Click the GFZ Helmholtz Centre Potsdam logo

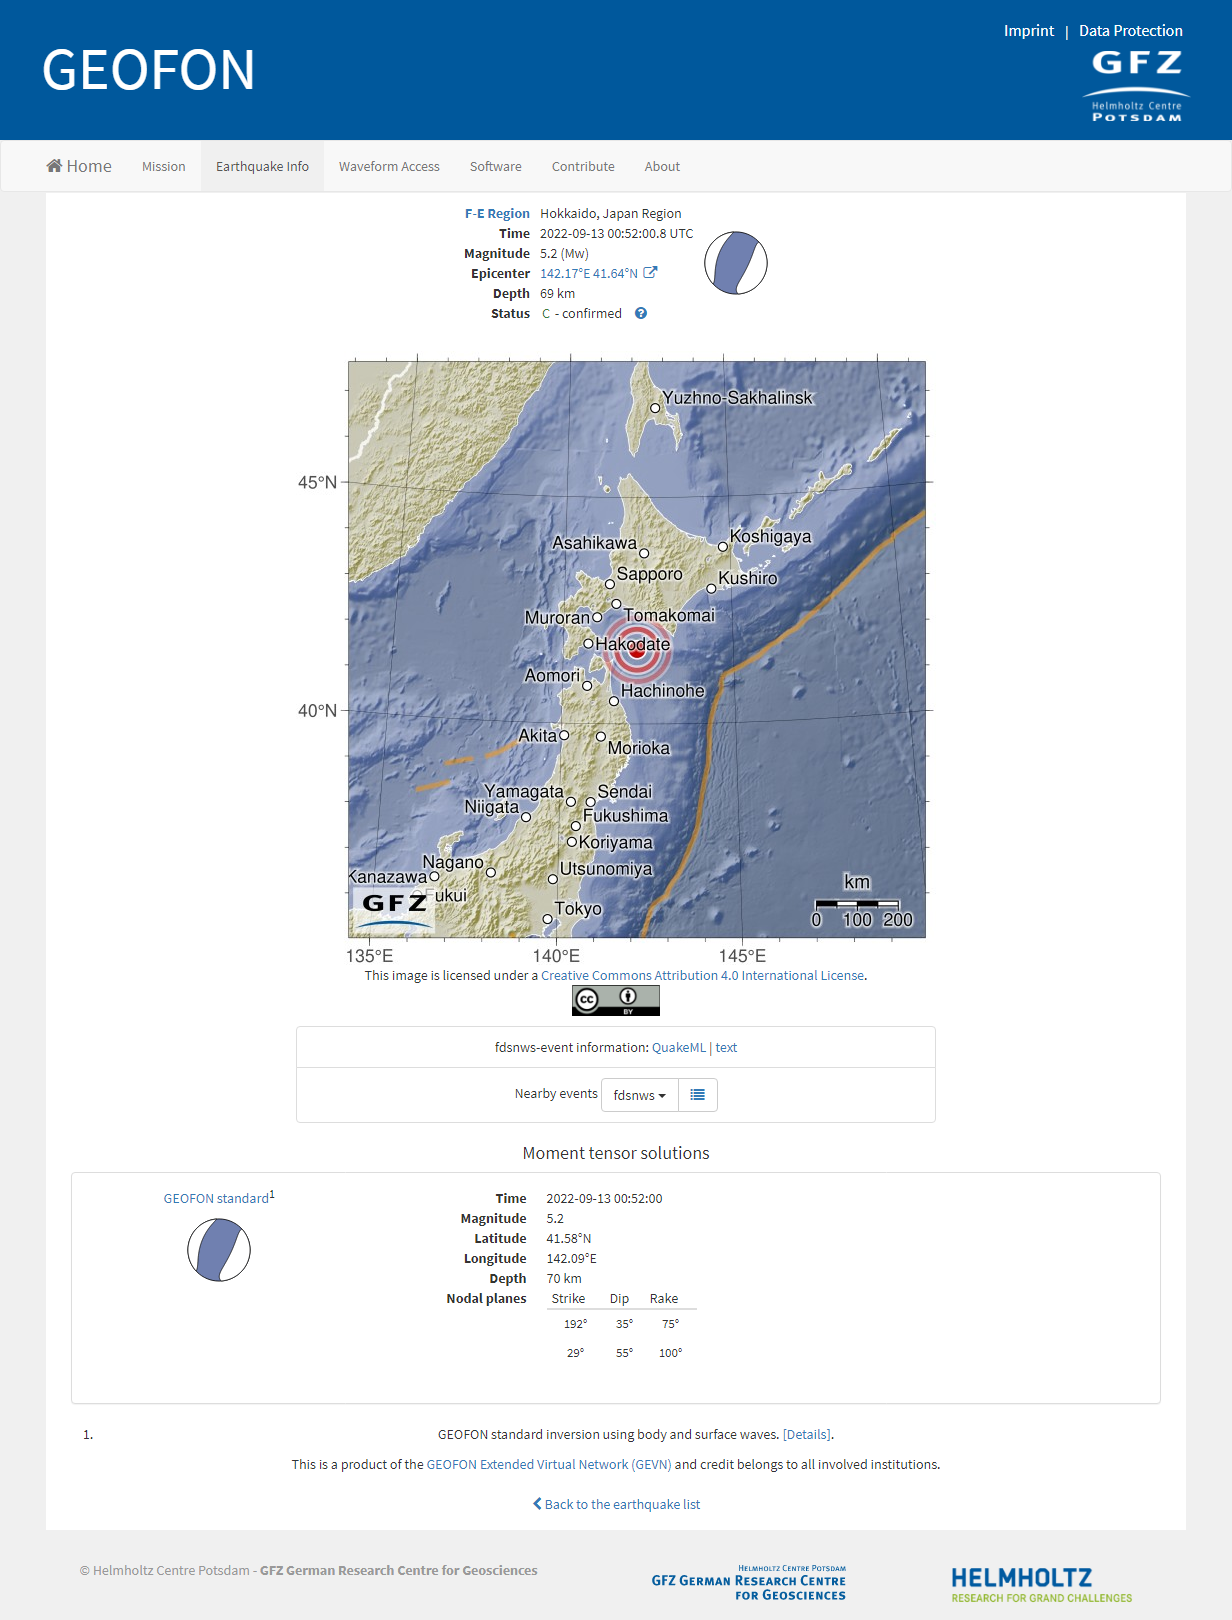[x=1136, y=86]
